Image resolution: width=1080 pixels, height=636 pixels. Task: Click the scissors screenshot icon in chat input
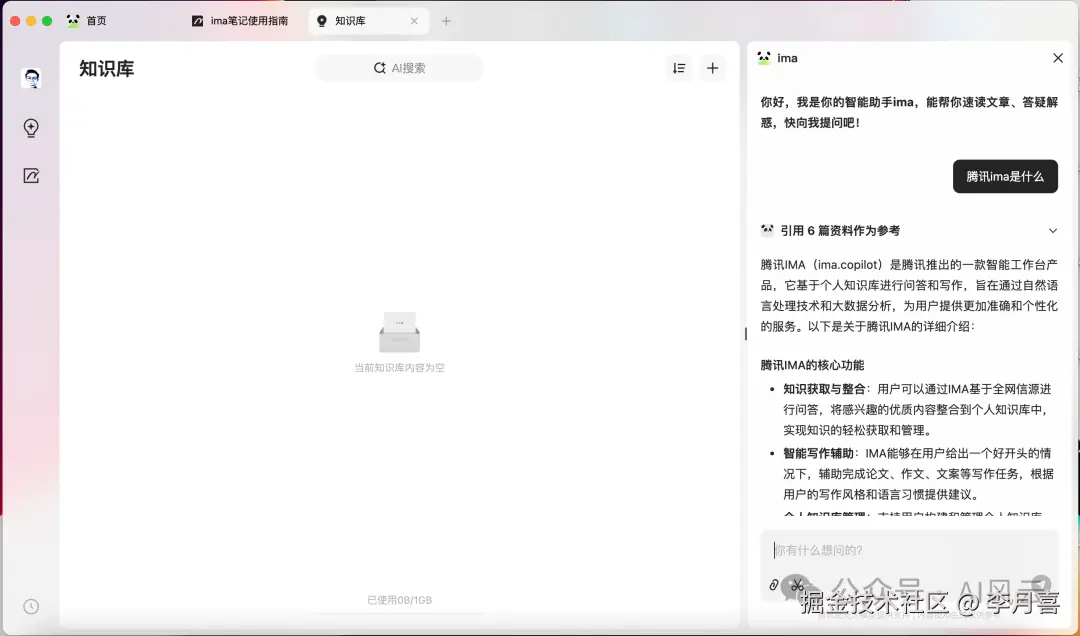click(x=797, y=584)
